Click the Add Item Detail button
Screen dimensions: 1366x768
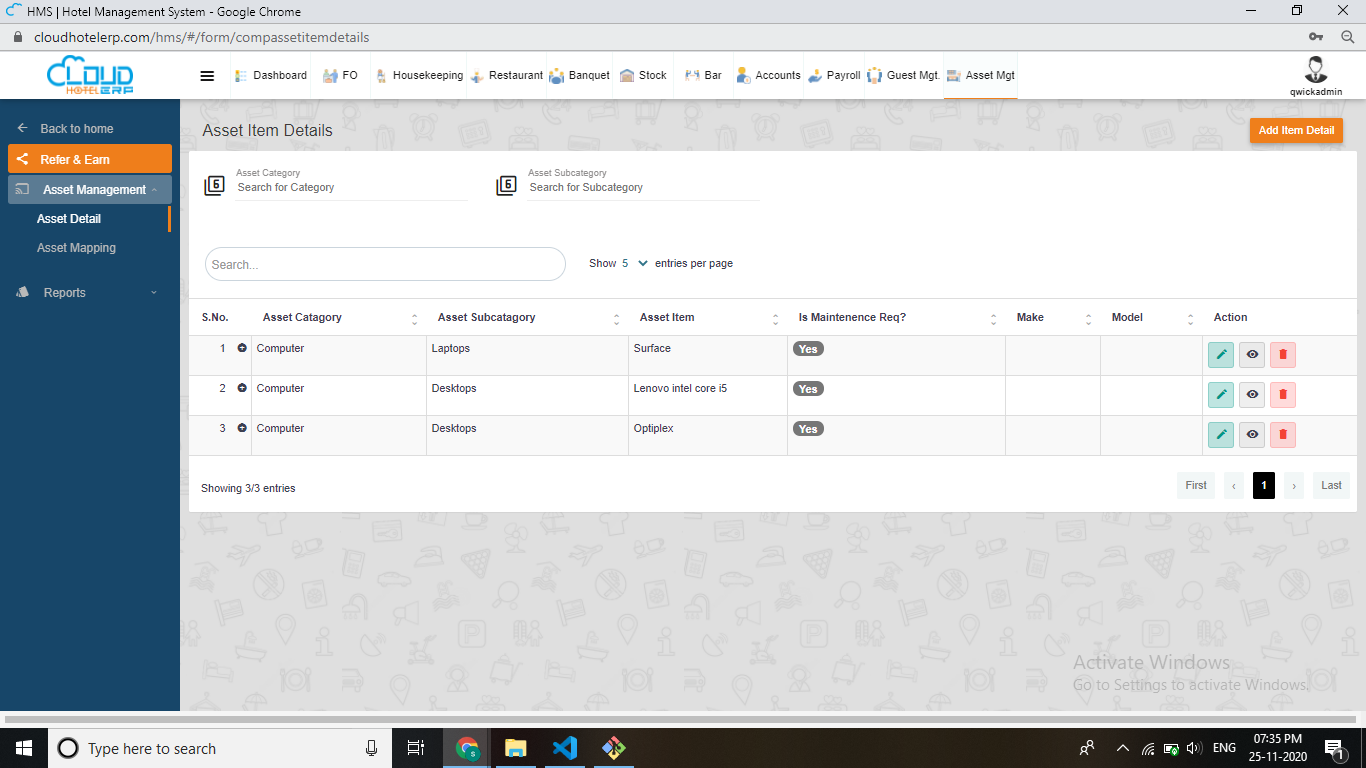1295,131
